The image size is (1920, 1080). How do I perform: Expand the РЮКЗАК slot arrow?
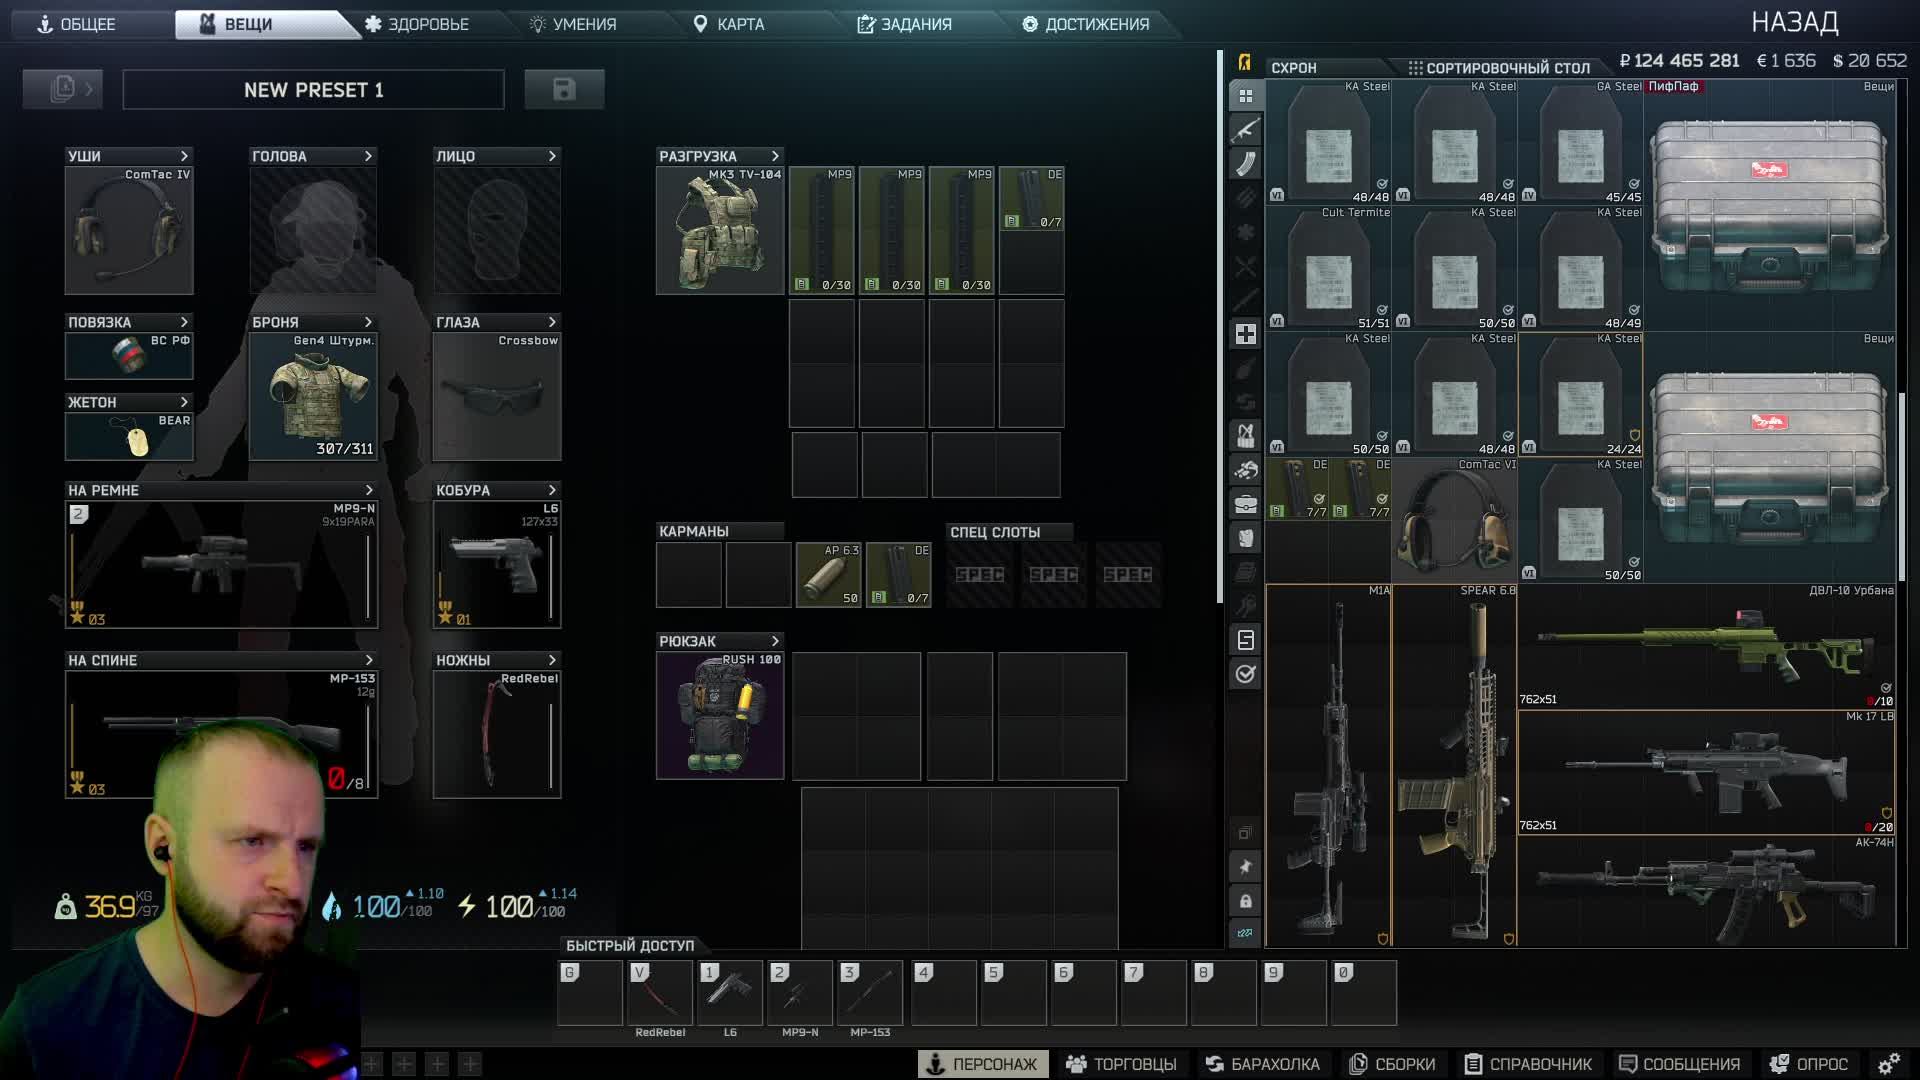click(775, 641)
